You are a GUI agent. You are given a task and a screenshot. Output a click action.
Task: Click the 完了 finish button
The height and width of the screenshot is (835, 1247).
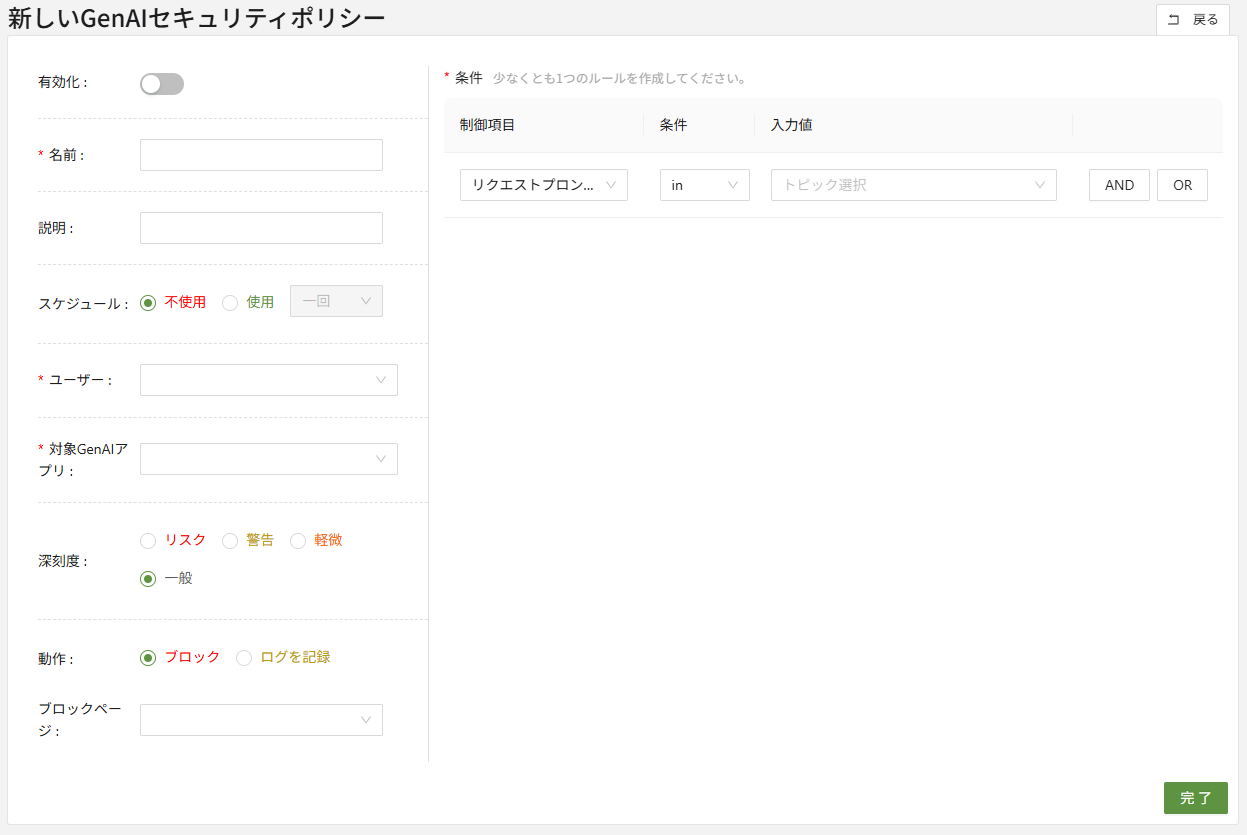(1195, 798)
